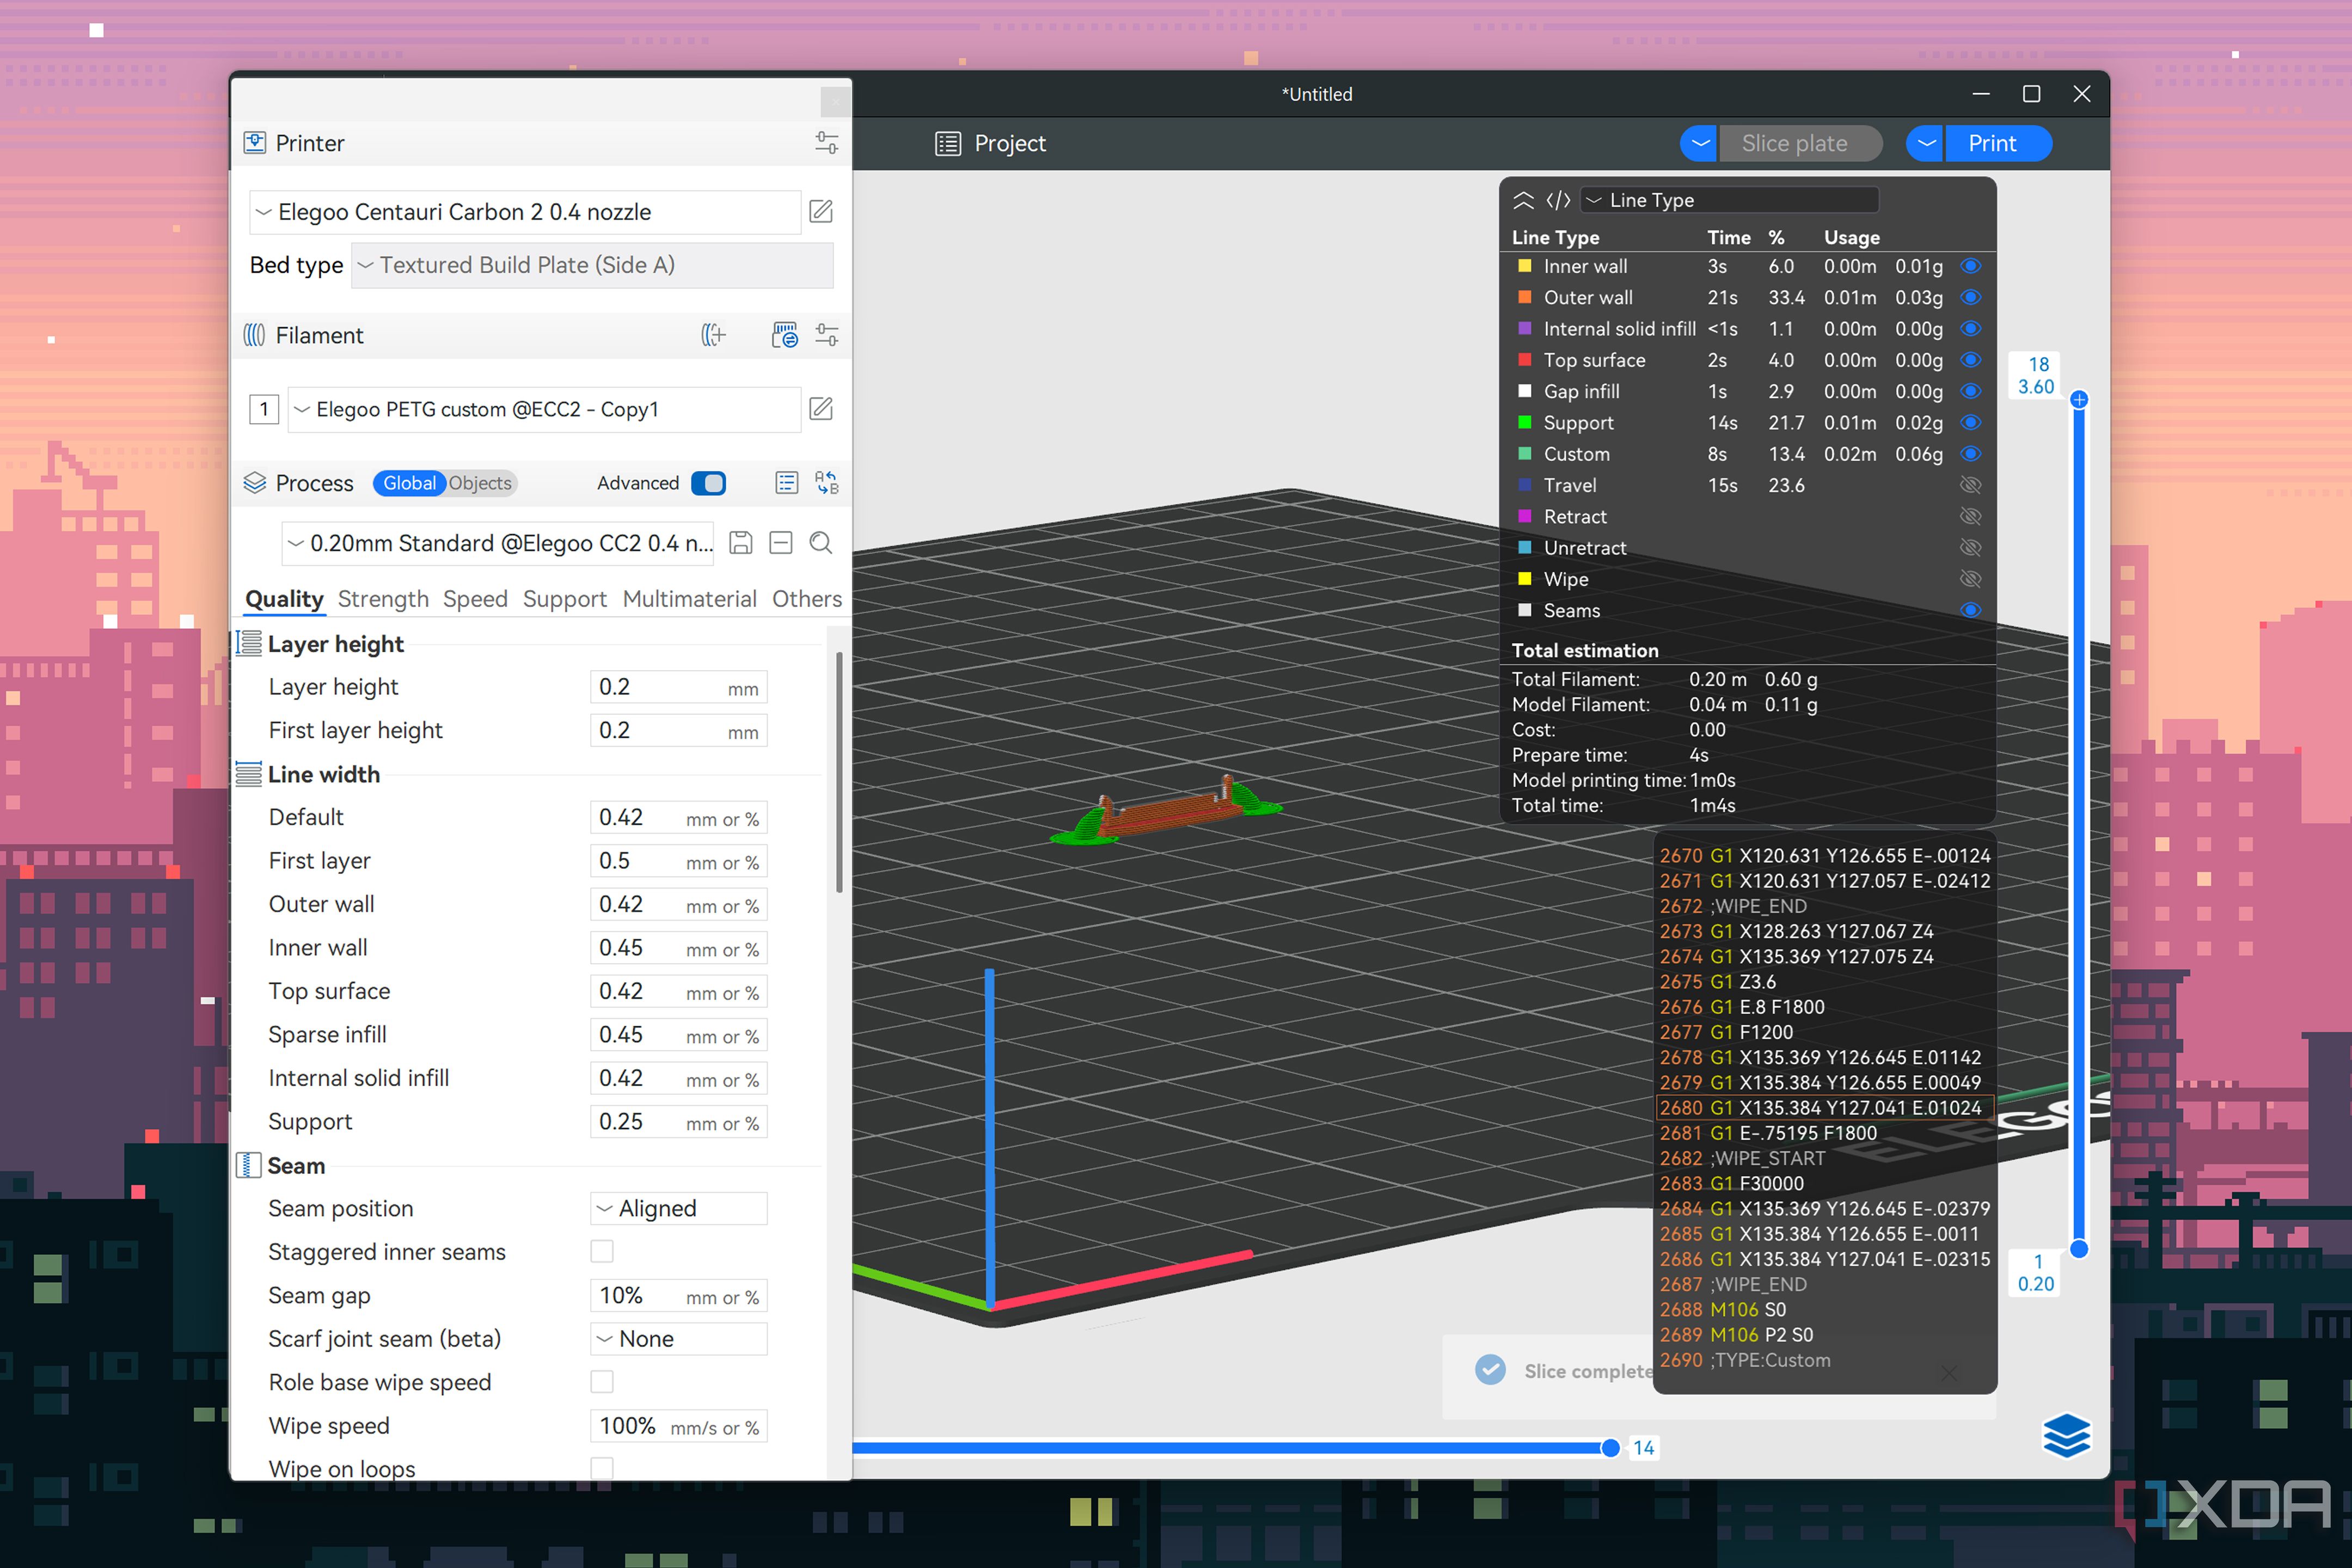Open the Seam position dropdown

coord(679,1208)
